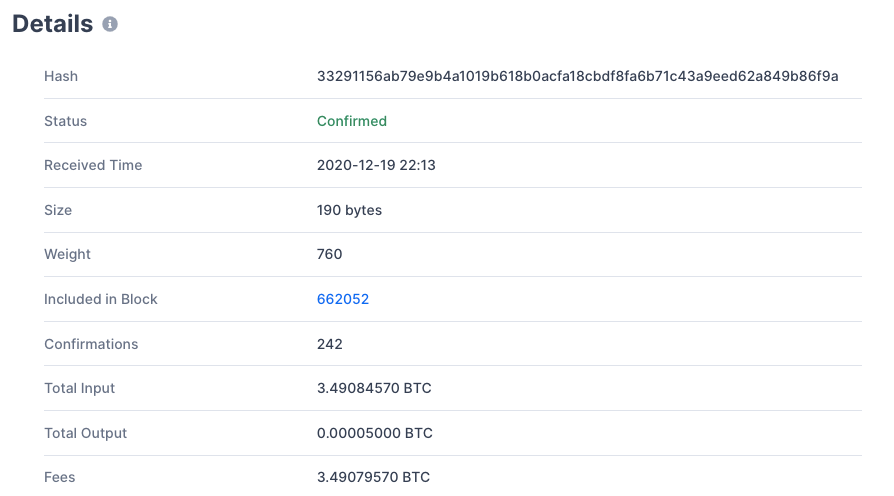Click the Confirmed status text
Image resolution: width=894 pixels, height=496 pixels.
(x=352, y=121)
